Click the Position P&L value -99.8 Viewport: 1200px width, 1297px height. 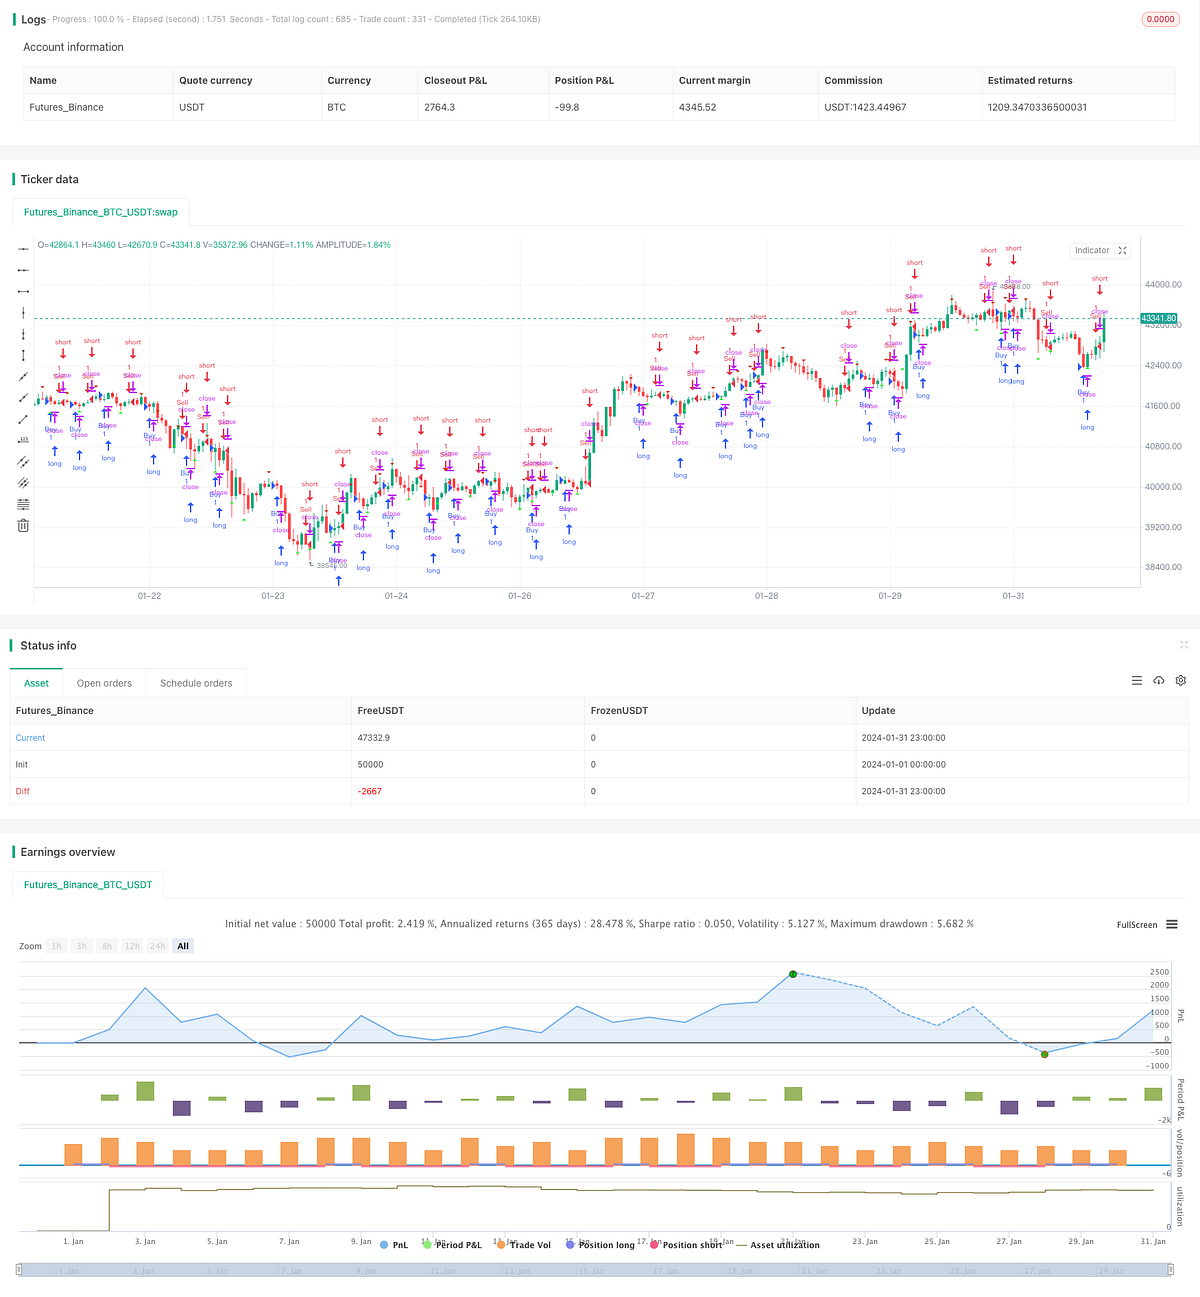pyautogui.click(x=567, y=107)
